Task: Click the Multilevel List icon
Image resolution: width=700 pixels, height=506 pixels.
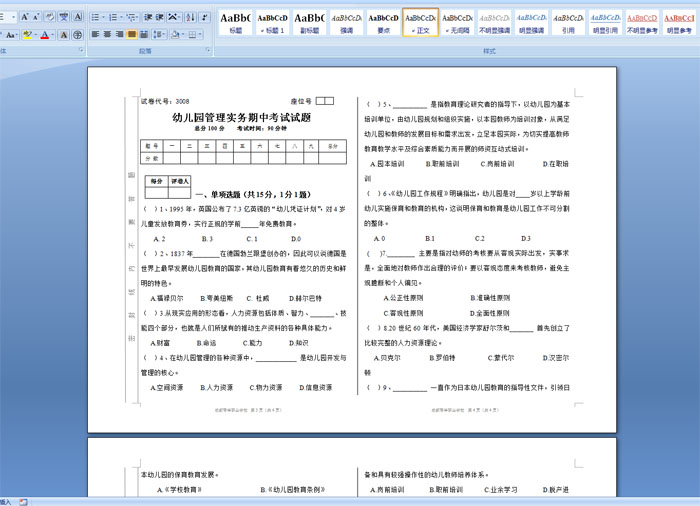Action: click(132, 17)
